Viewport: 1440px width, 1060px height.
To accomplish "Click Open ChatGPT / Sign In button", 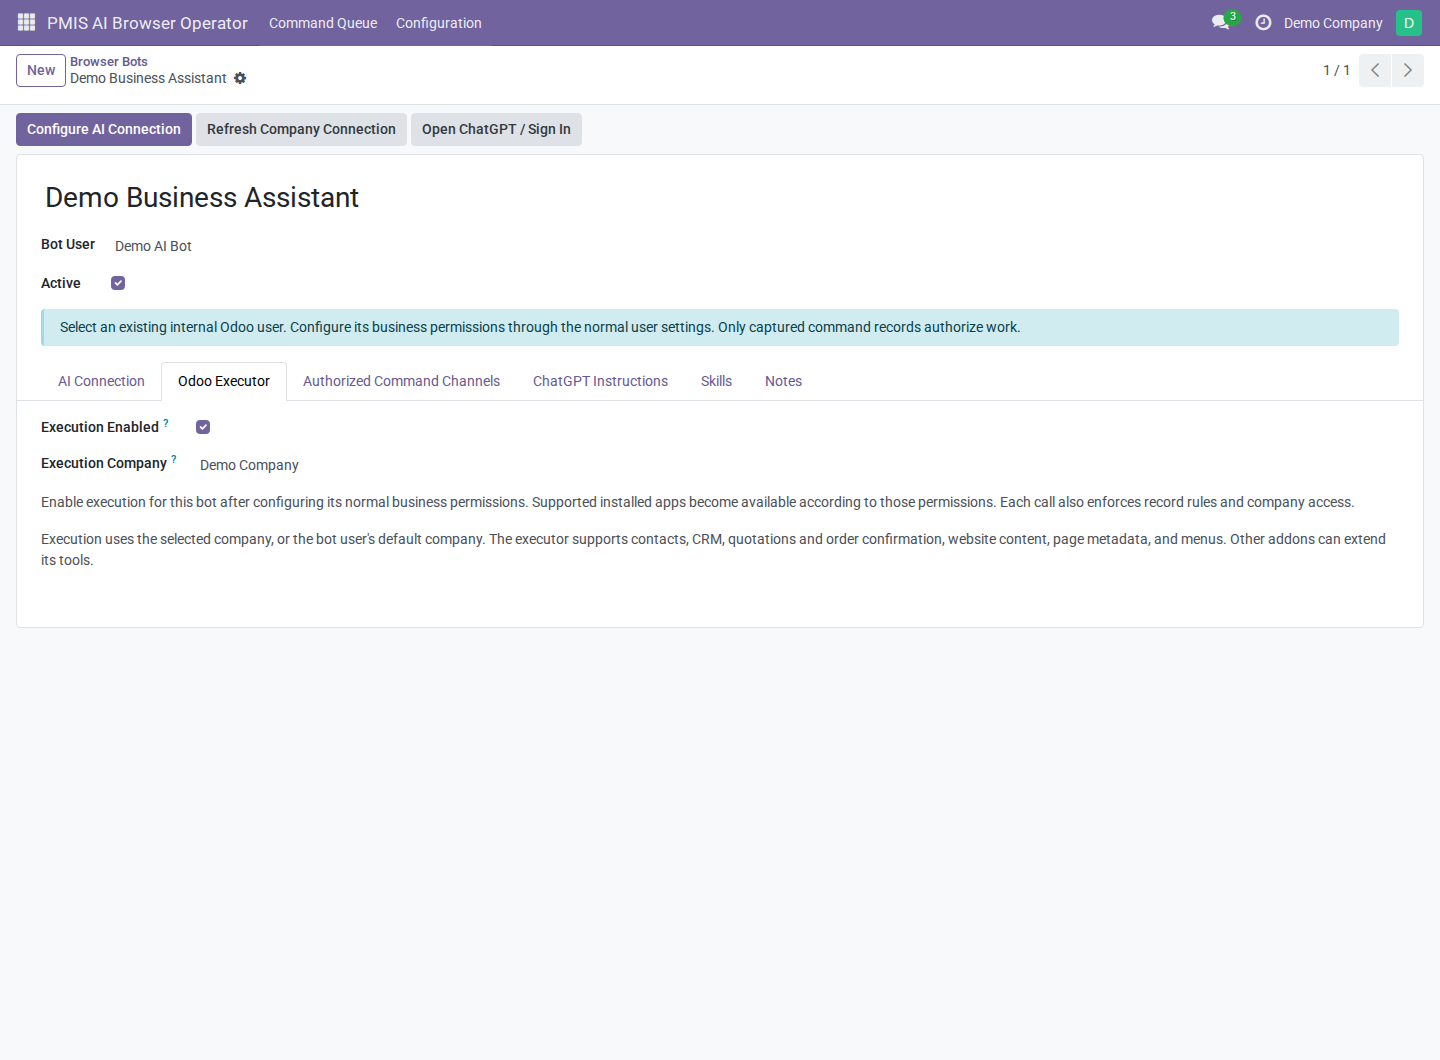I will tap(496, 129).
